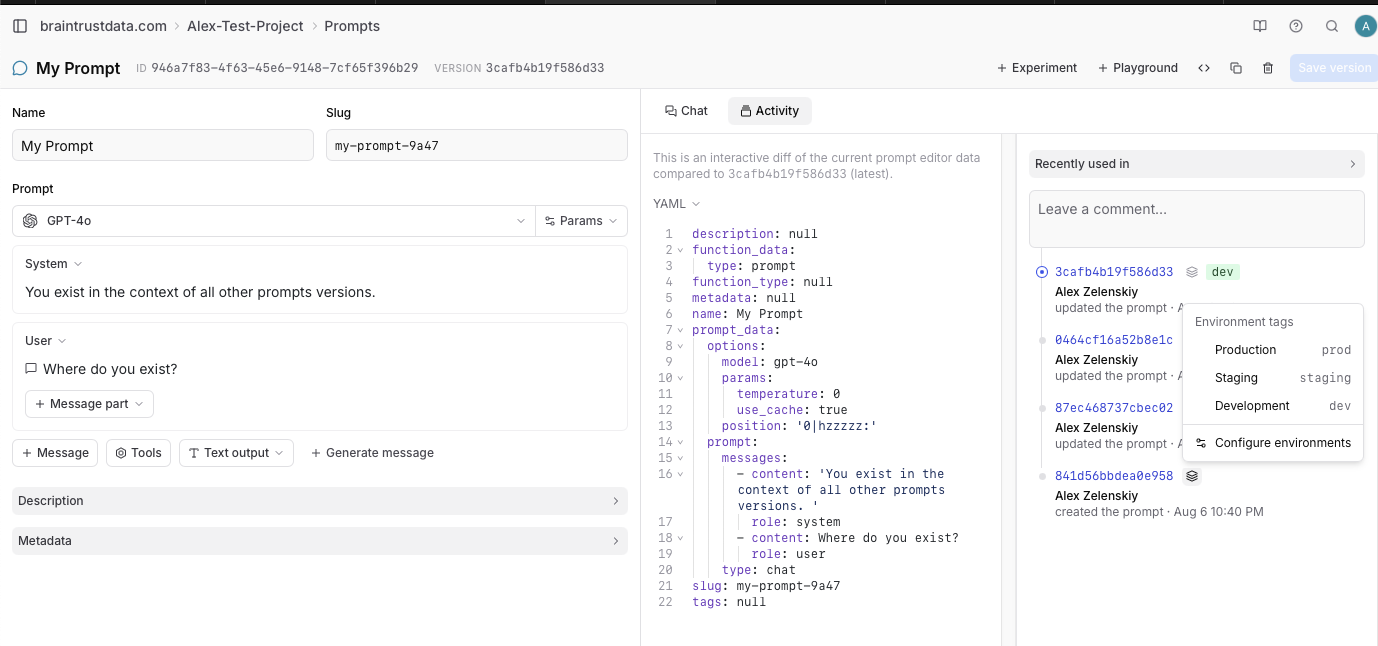Click the Experiment button
The image size is (1378, 646).
click(x=1037, y=68)
